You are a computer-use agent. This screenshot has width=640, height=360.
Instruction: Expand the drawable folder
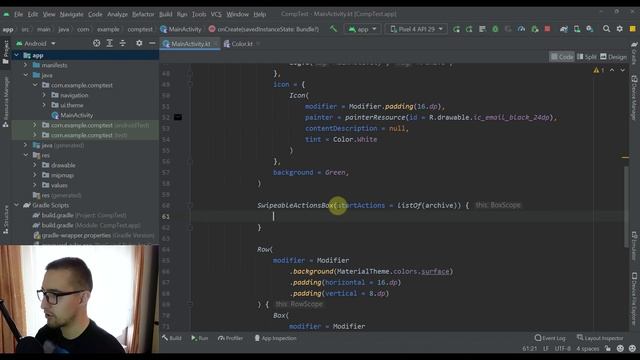pyautogui.click(x=35, y=165)
